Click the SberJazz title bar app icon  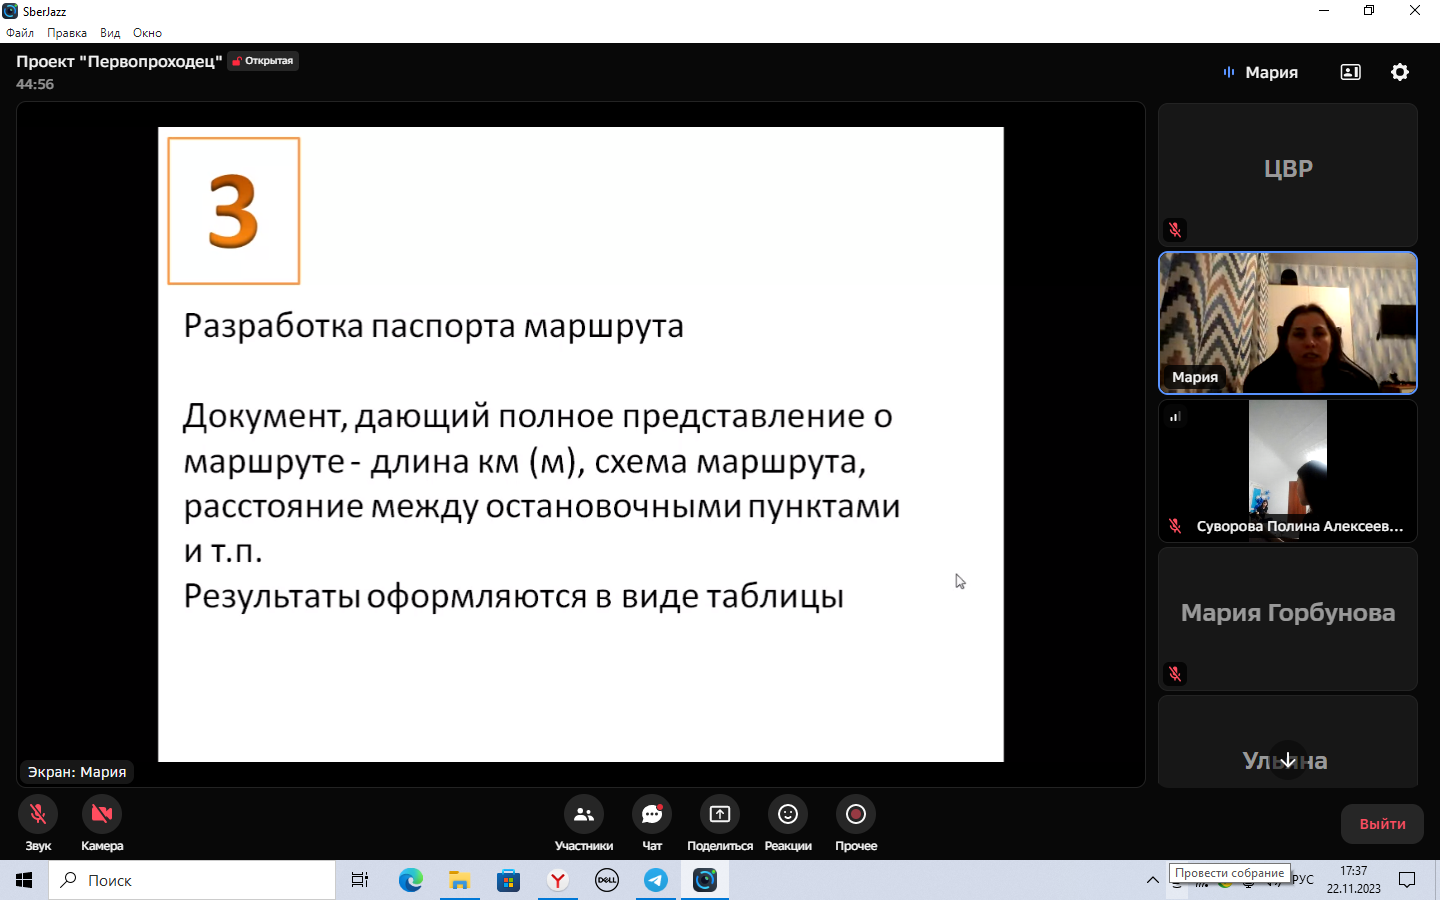(10, 11)
